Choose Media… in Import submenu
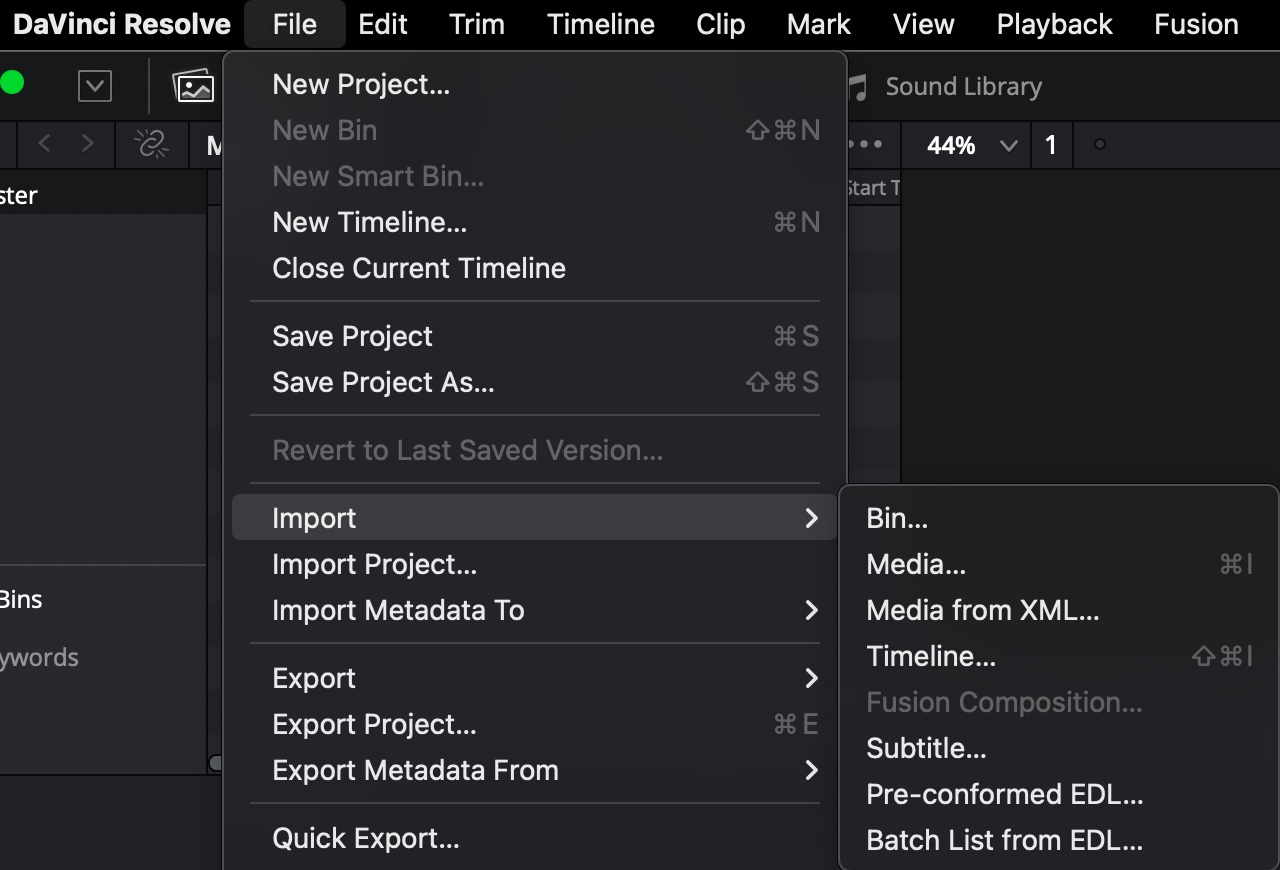This screenshot has height=870, width=1280. 1059,564
